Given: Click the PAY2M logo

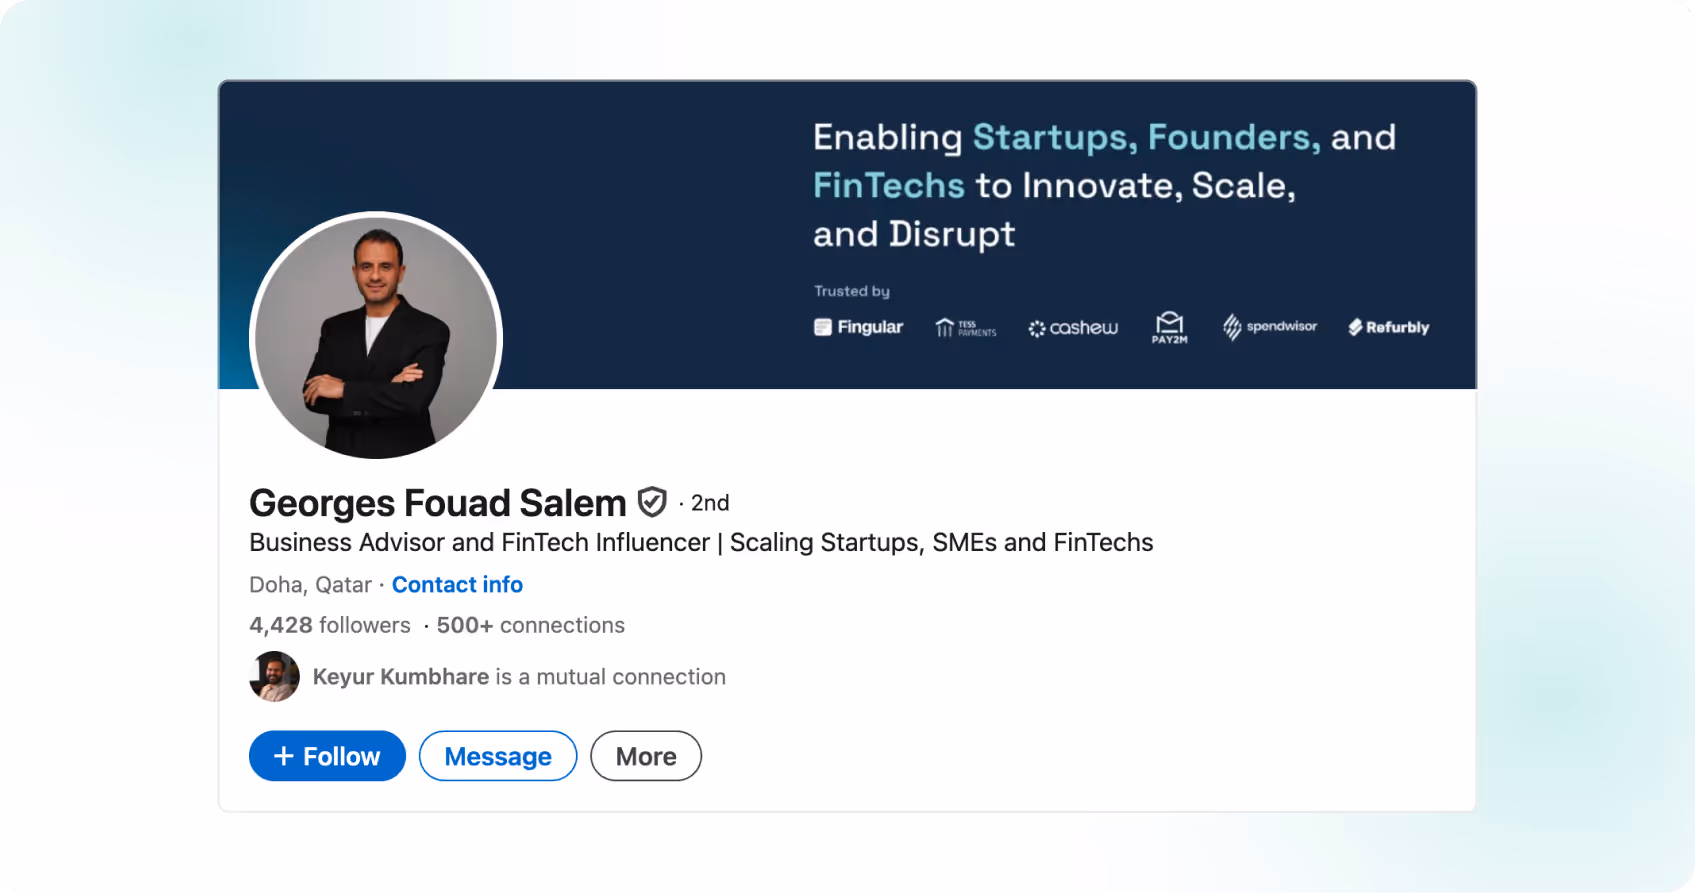Looking at the screenshot, I should 1169,327.
